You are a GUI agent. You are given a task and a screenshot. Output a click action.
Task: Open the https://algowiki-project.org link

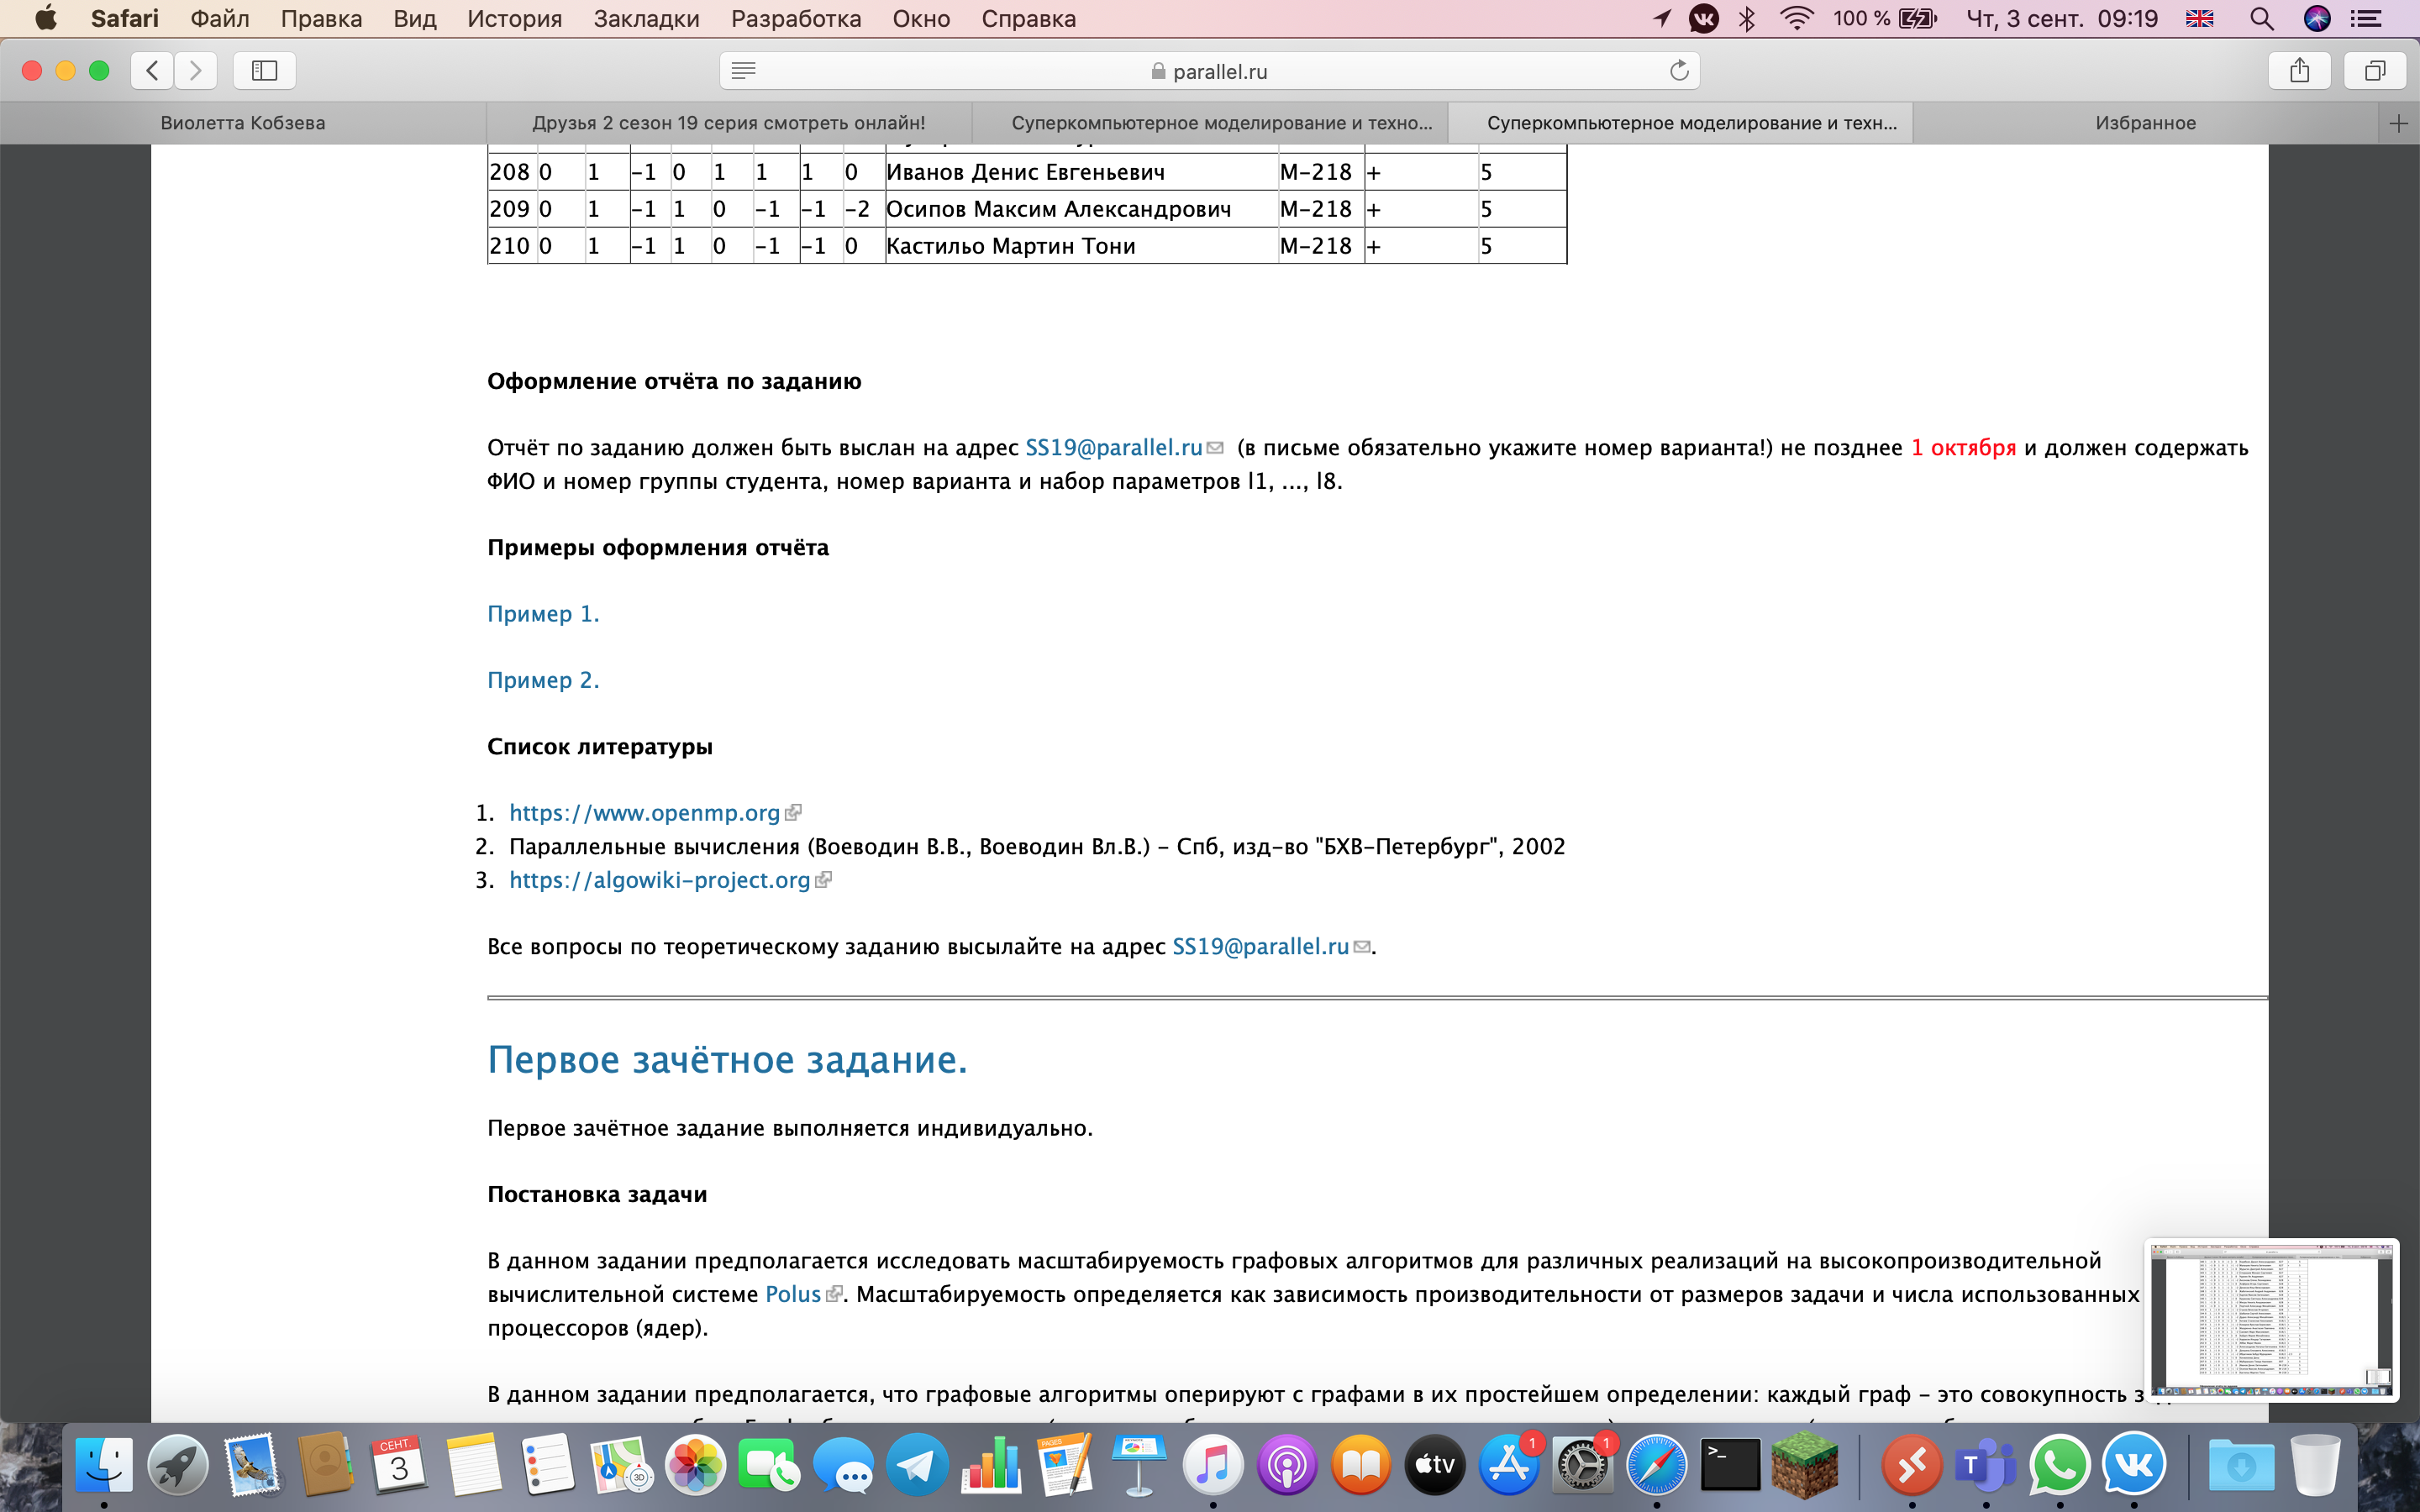[659, 880]
